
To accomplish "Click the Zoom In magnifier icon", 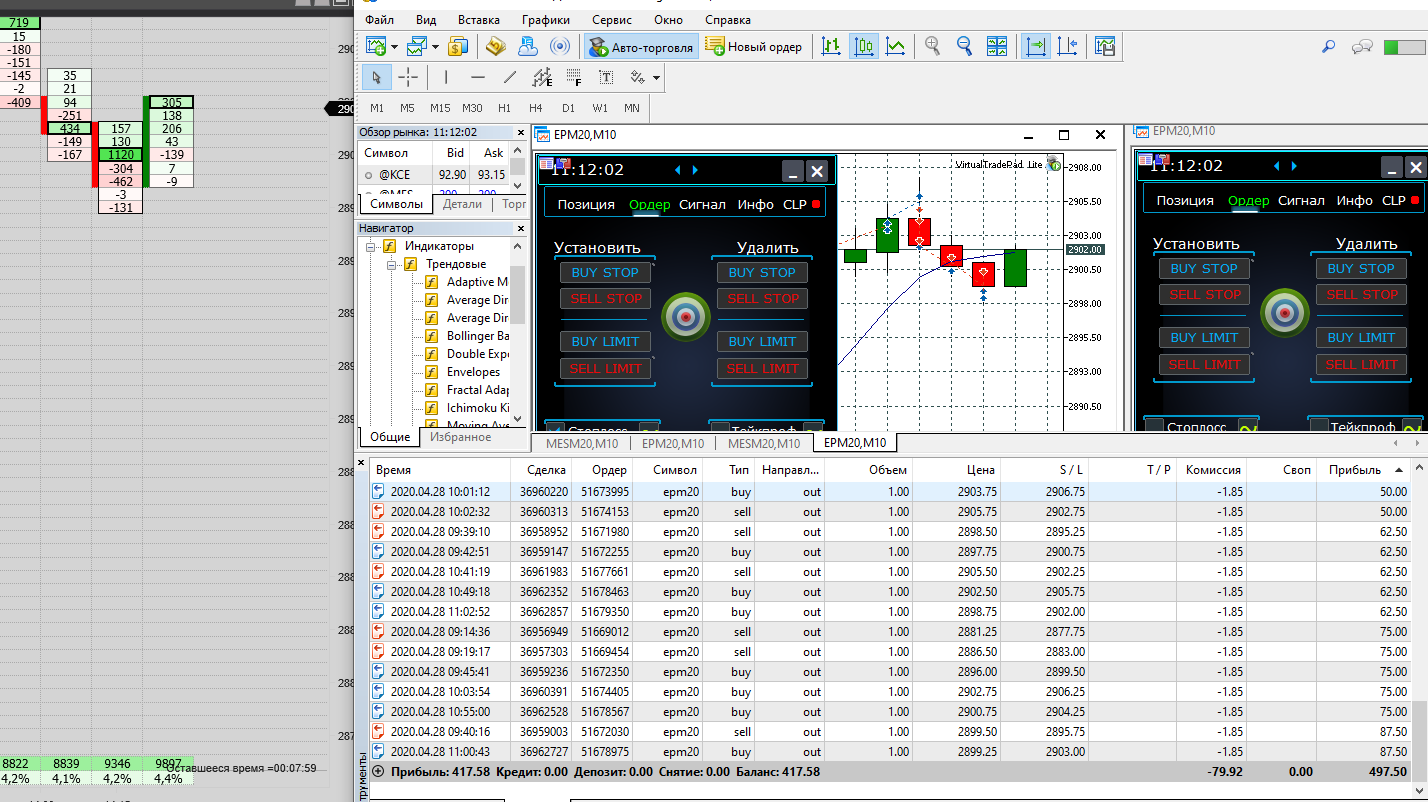I will click(x=933, y=46).
